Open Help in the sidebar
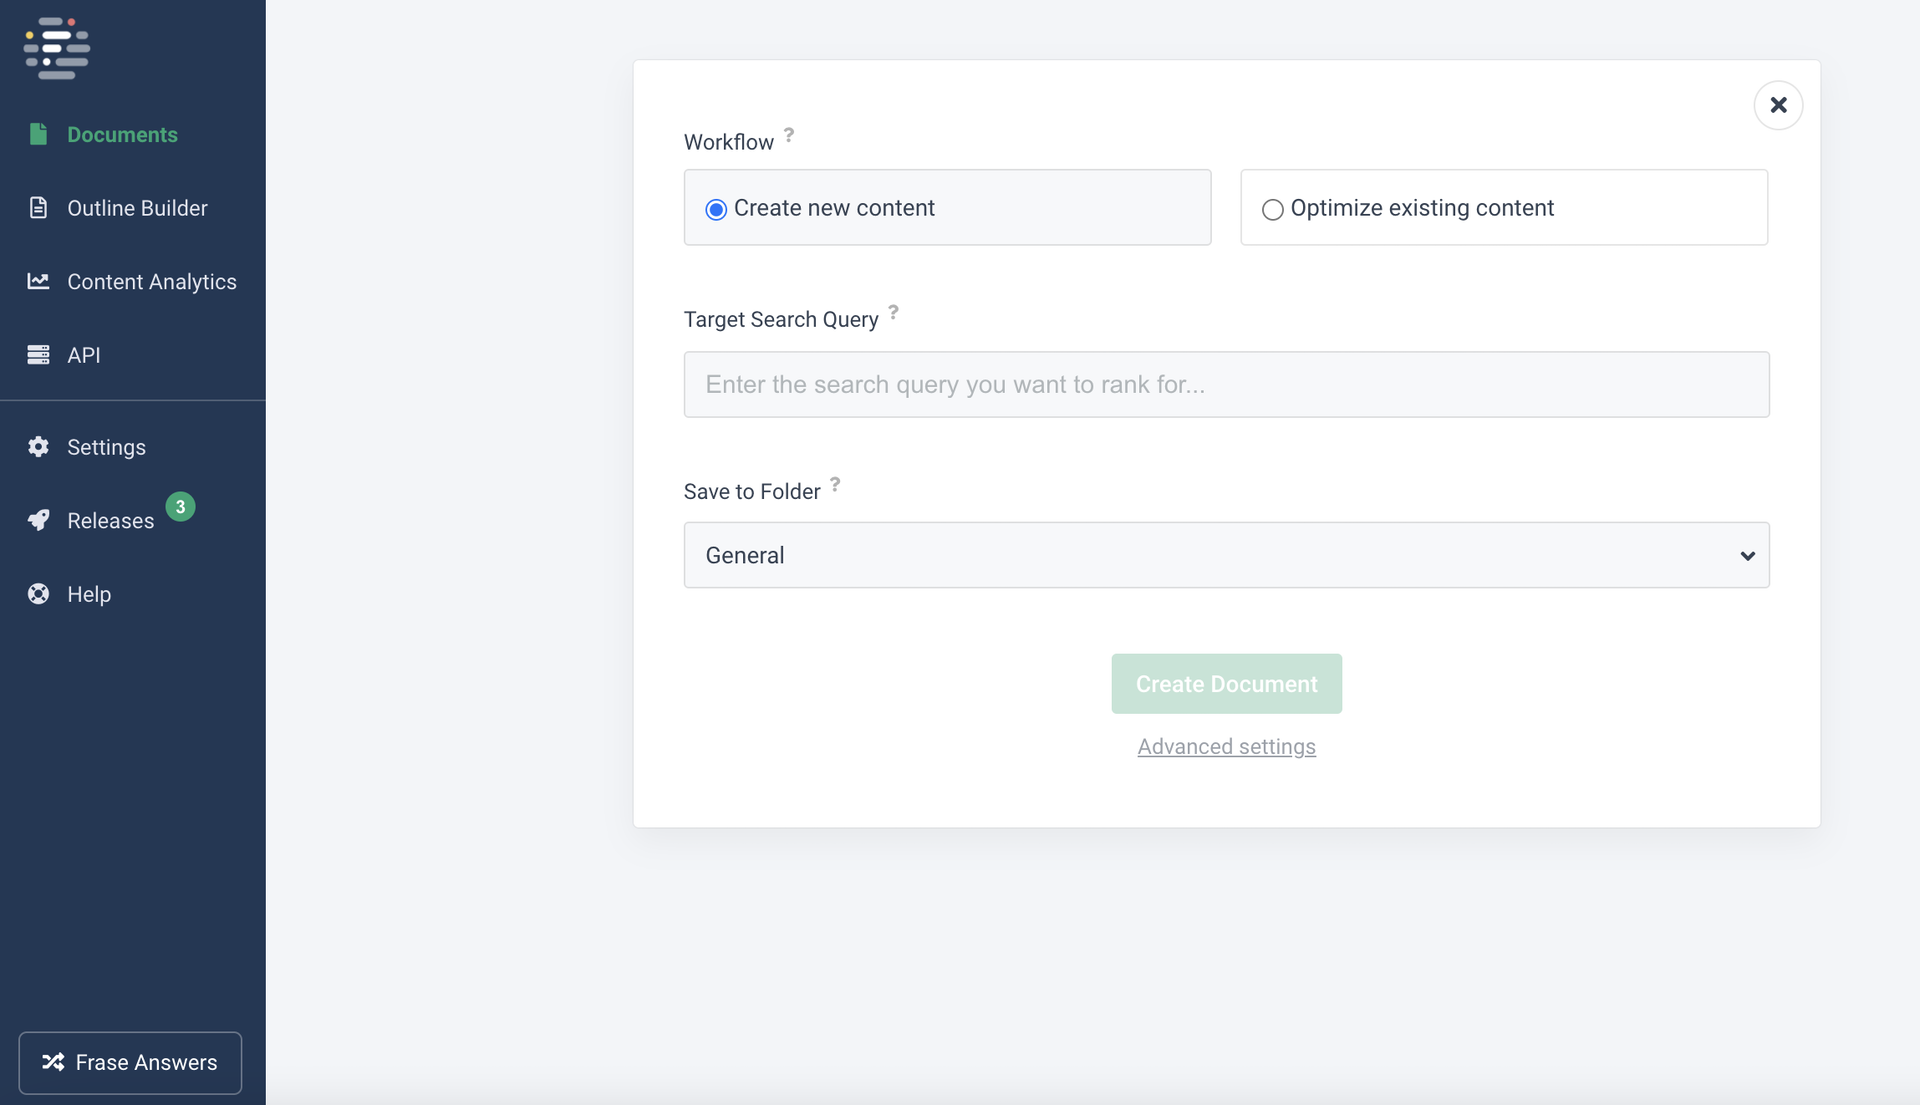 (x=89, y=594)
